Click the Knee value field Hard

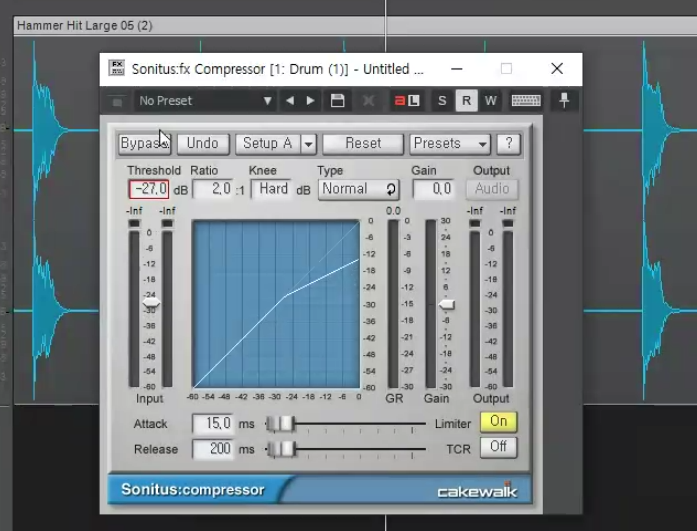point(272,189)
